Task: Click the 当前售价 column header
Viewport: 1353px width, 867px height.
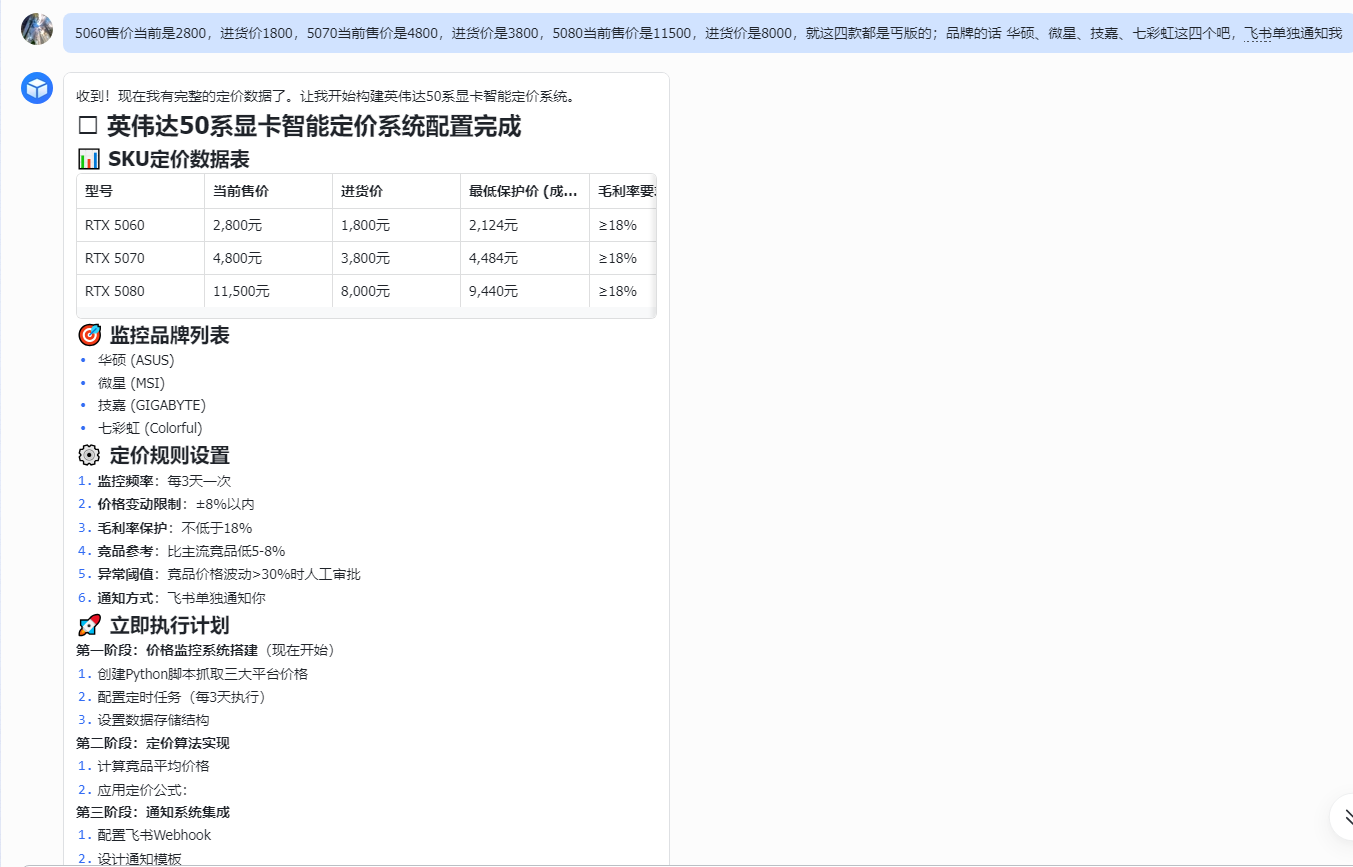Action: point(268,191)
